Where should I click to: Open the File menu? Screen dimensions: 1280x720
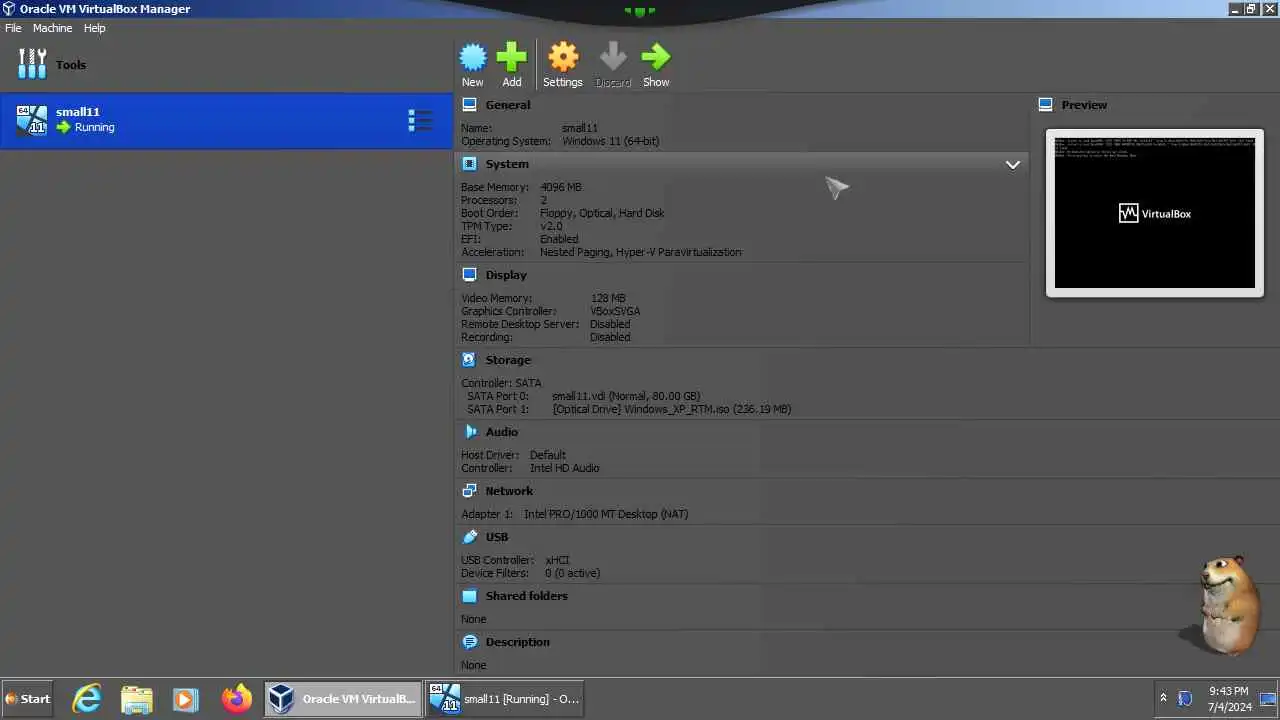pyautogui.click(x=13, y=28)
